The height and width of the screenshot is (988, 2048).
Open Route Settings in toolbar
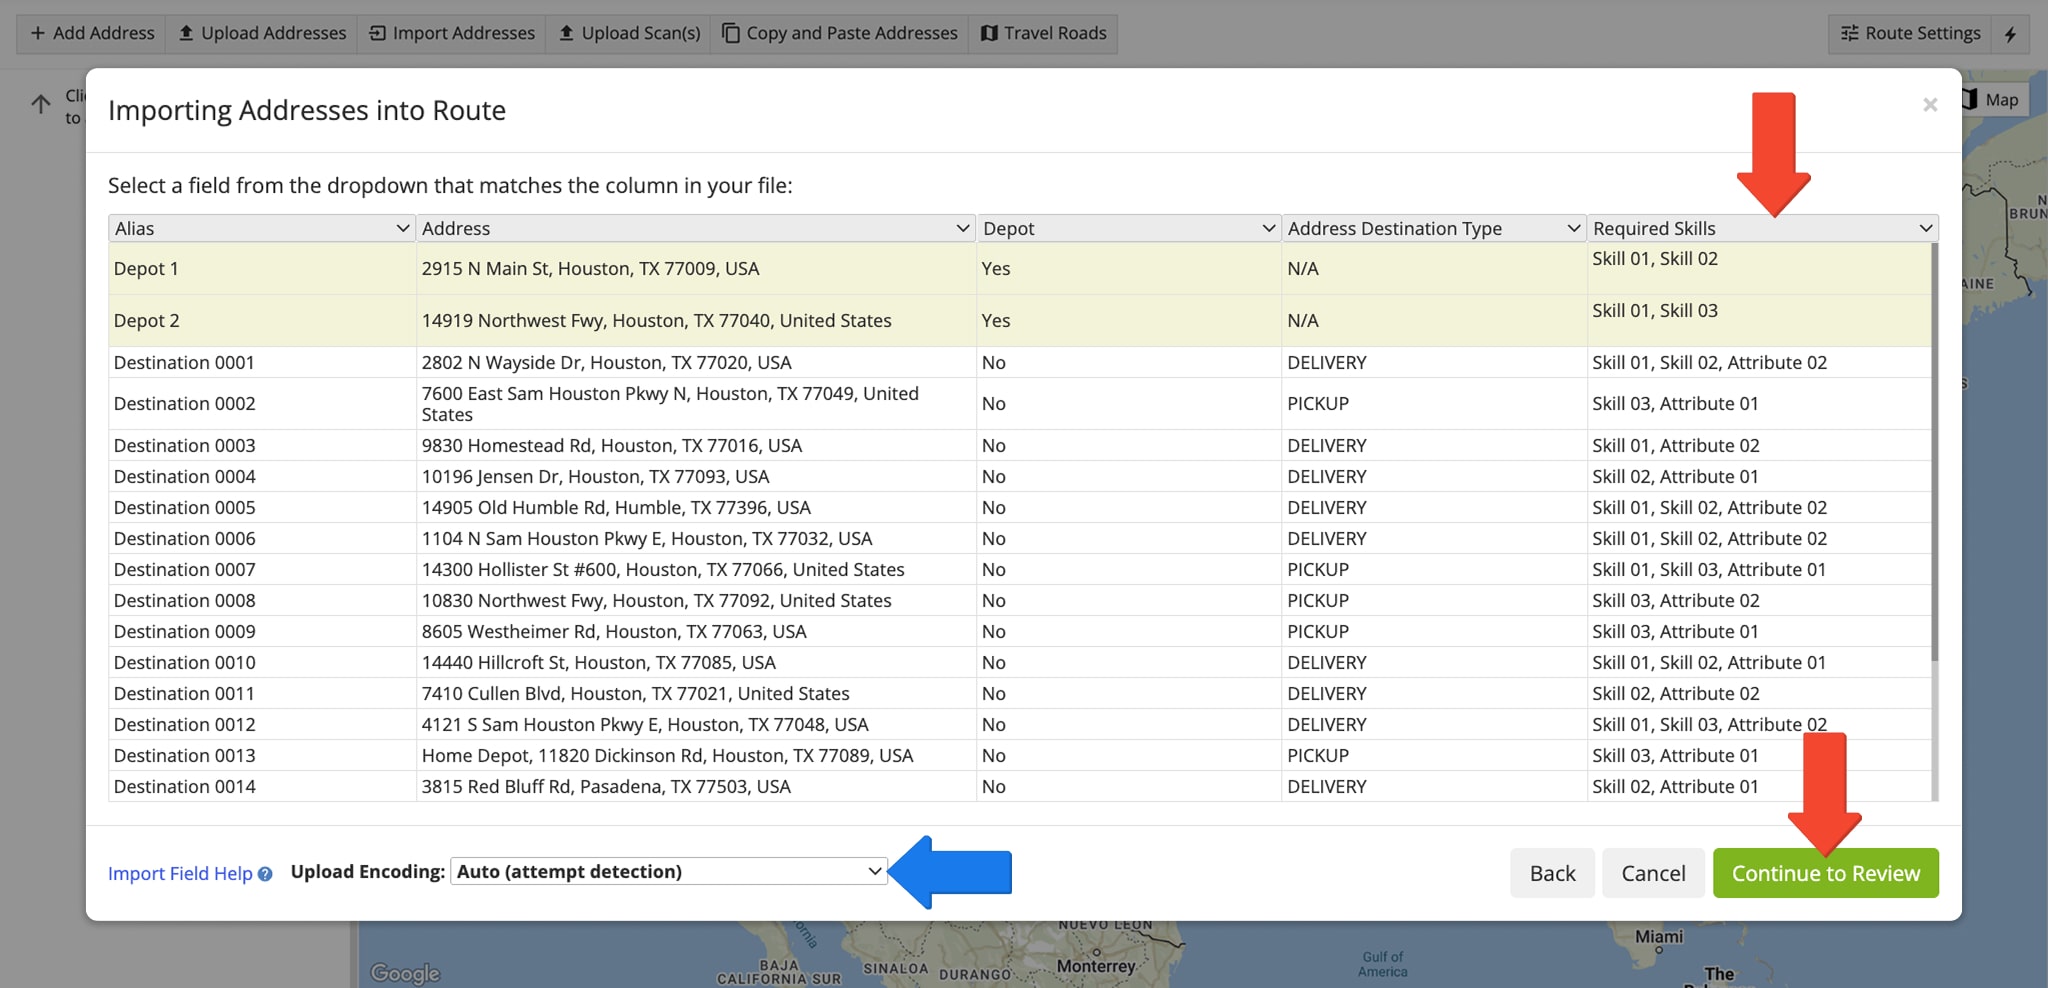coord(1910,33)
